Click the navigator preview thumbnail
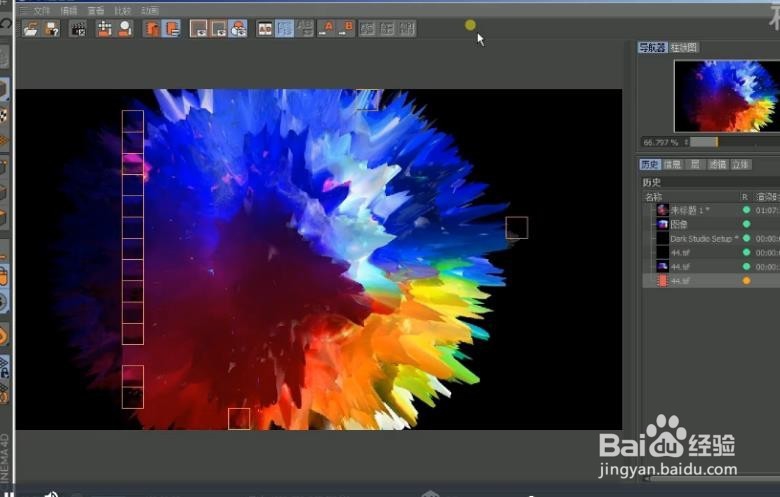The image size is (780, 497). click(x=727, y=96)
